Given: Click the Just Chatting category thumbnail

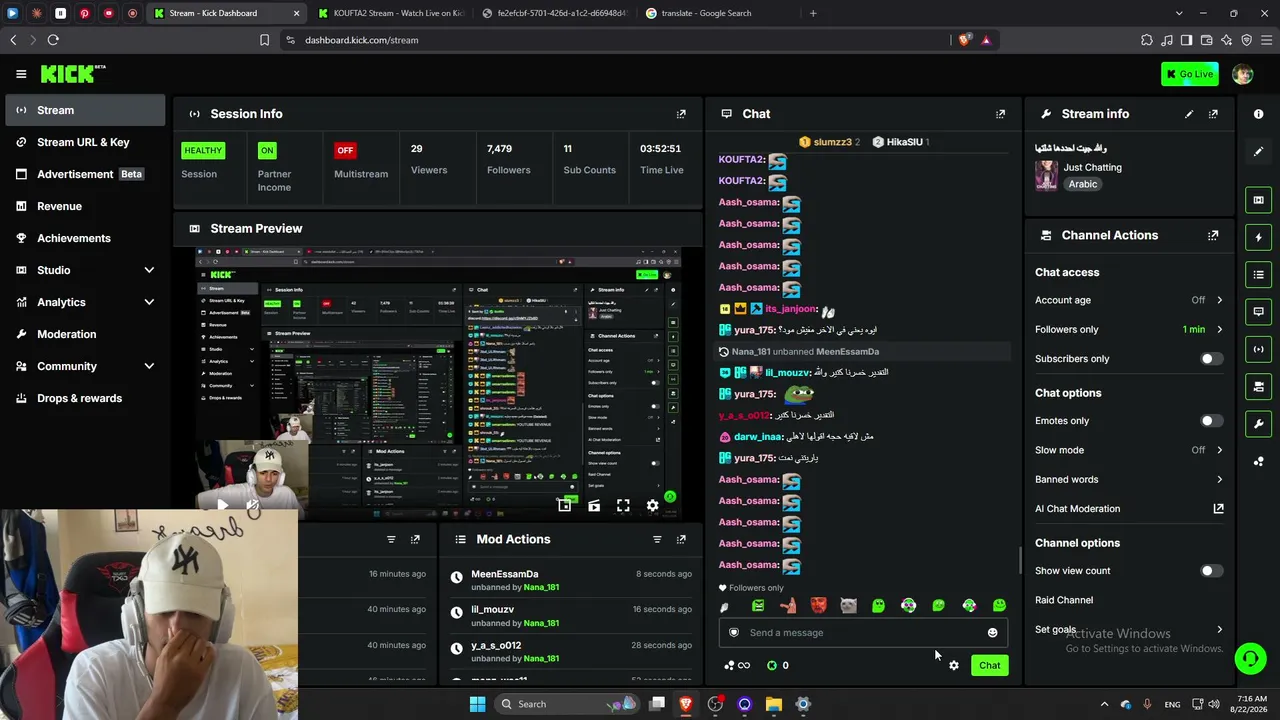Looking at the screenshot, I should pos(1046,176).
